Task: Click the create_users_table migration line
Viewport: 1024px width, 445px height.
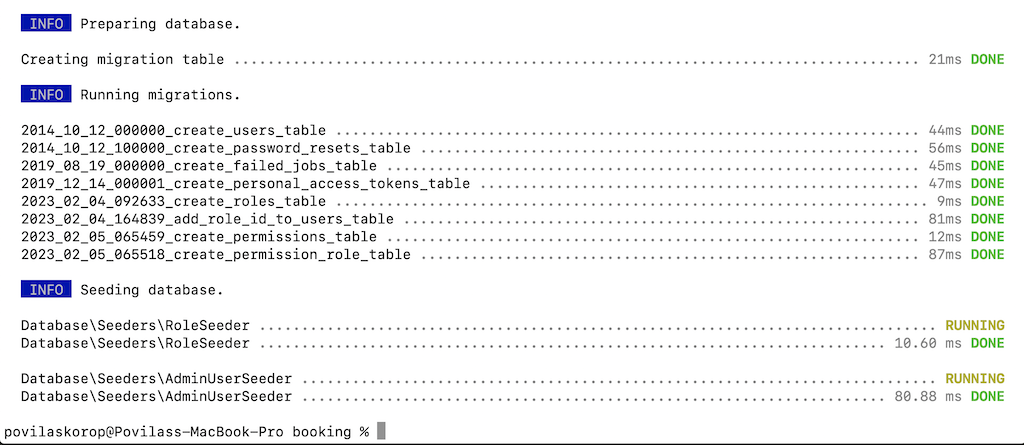Action: coord(513,131)
